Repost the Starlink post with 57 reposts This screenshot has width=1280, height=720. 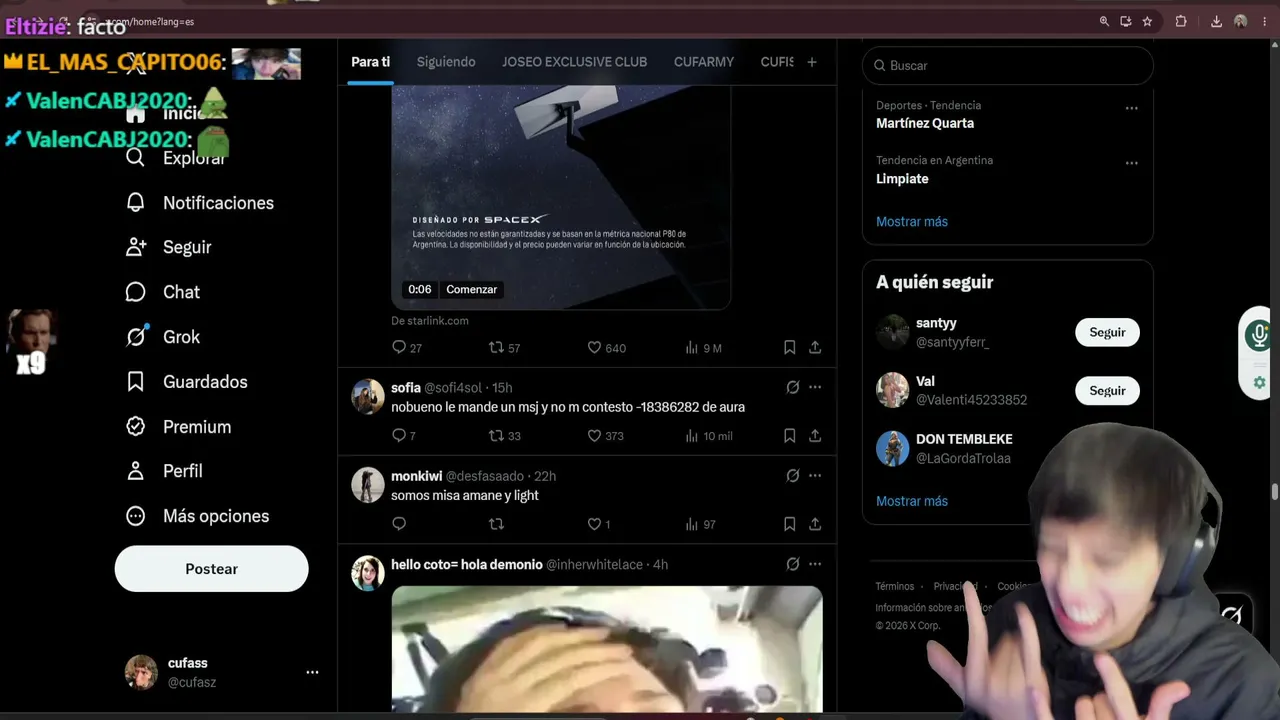[x=504, y=348]
